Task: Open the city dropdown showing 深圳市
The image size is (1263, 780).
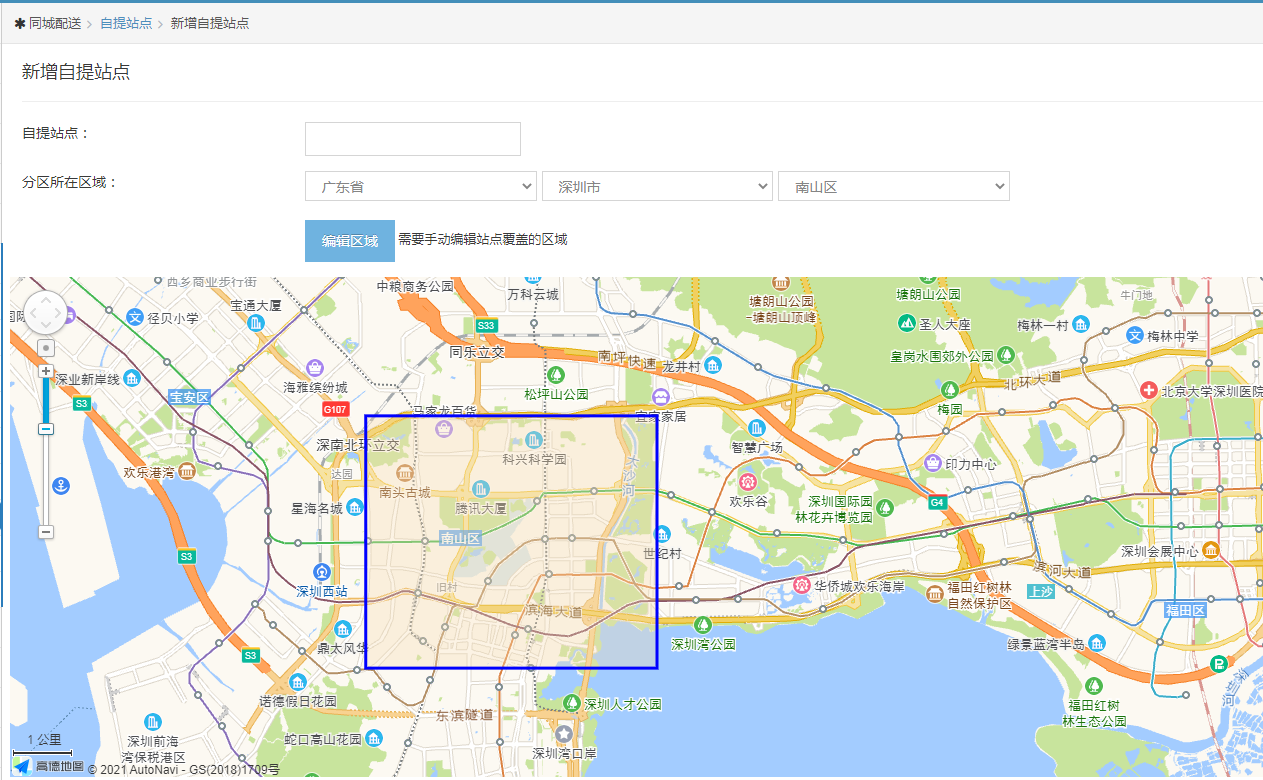Action: point(657,187)
